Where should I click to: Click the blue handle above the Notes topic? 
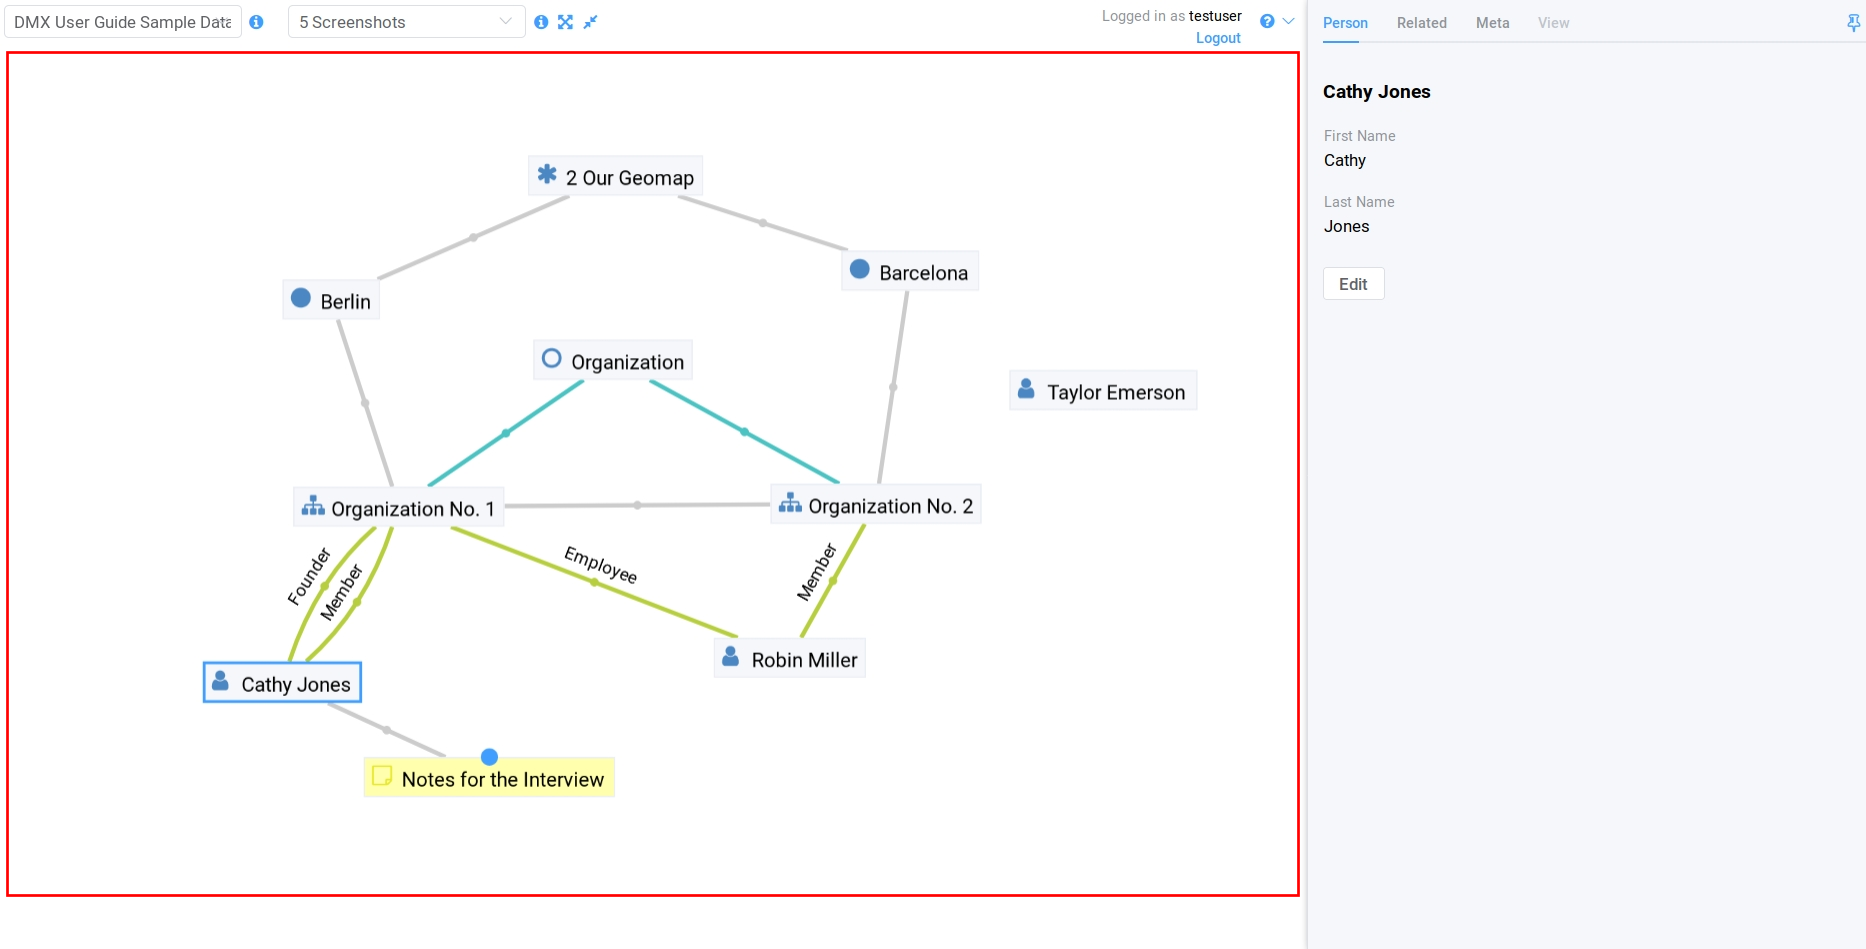pyautogui.click(x=489, y=757)
